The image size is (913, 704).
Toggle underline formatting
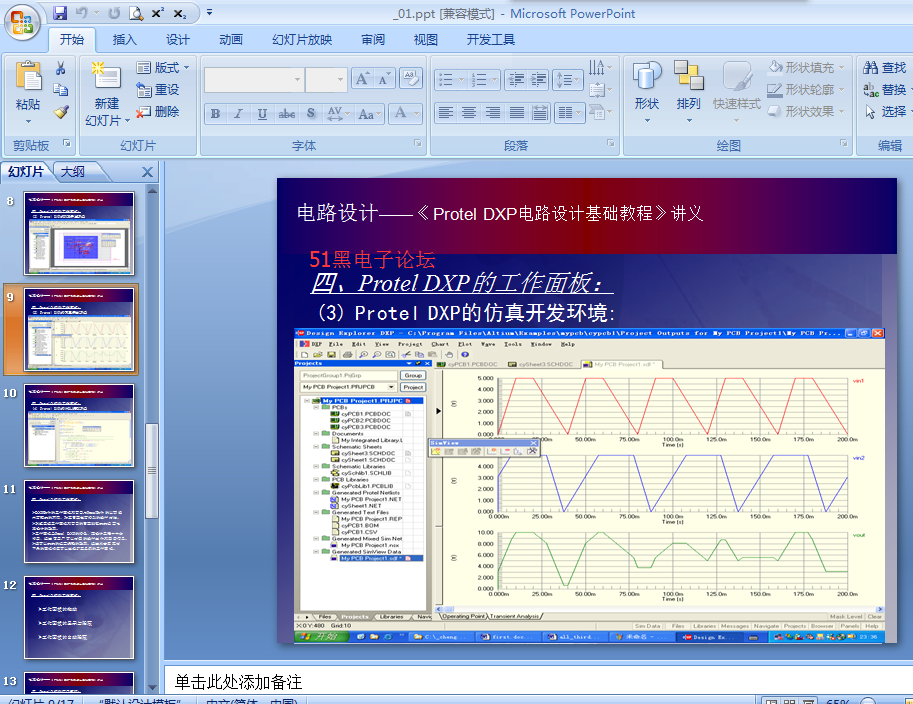pyautogui.click(x=262, y=114)
